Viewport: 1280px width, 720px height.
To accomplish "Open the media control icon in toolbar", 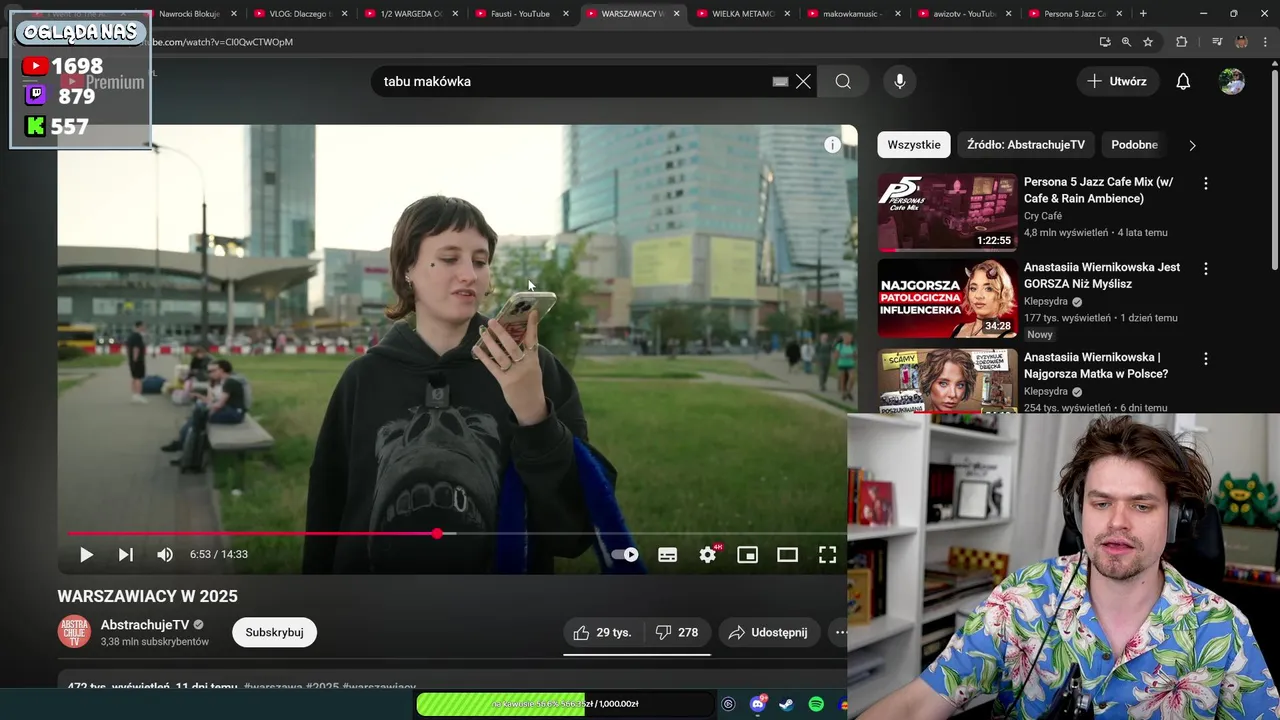I will tap(1217, 42).
